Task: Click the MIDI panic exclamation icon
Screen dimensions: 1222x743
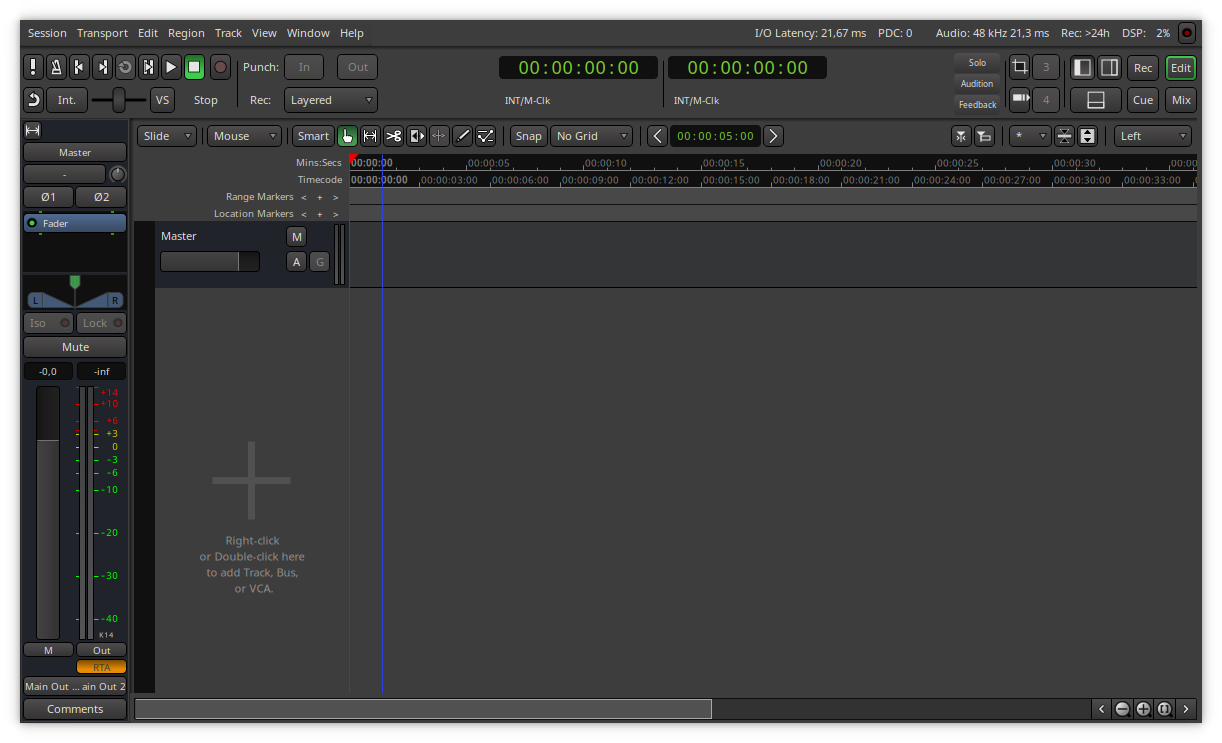Action: (x=33, y=67)
